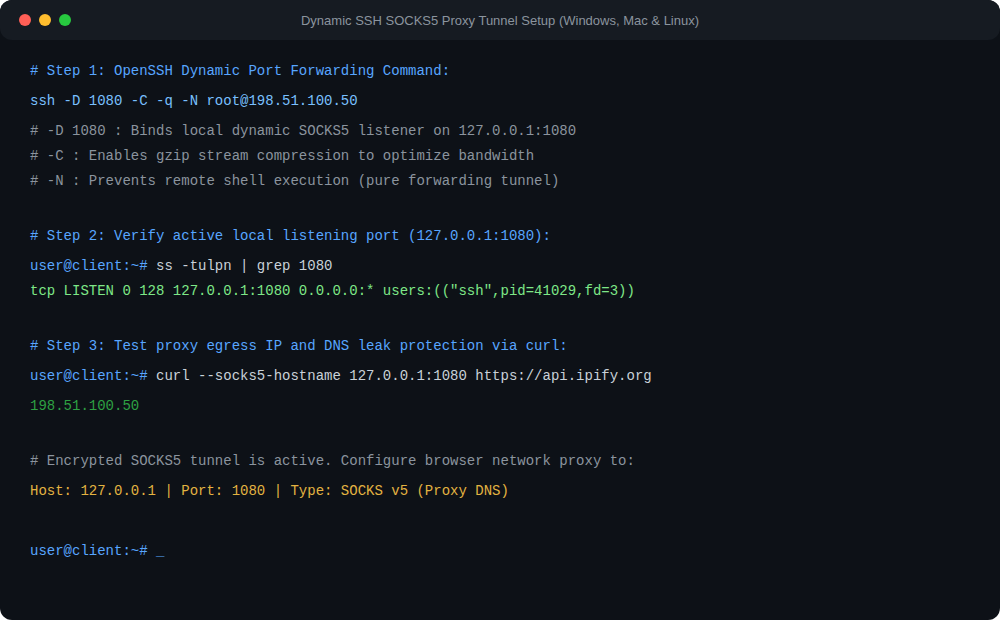Click the red close window button
The width and height of the screenshot is (1000, 620).
[25, 20]
